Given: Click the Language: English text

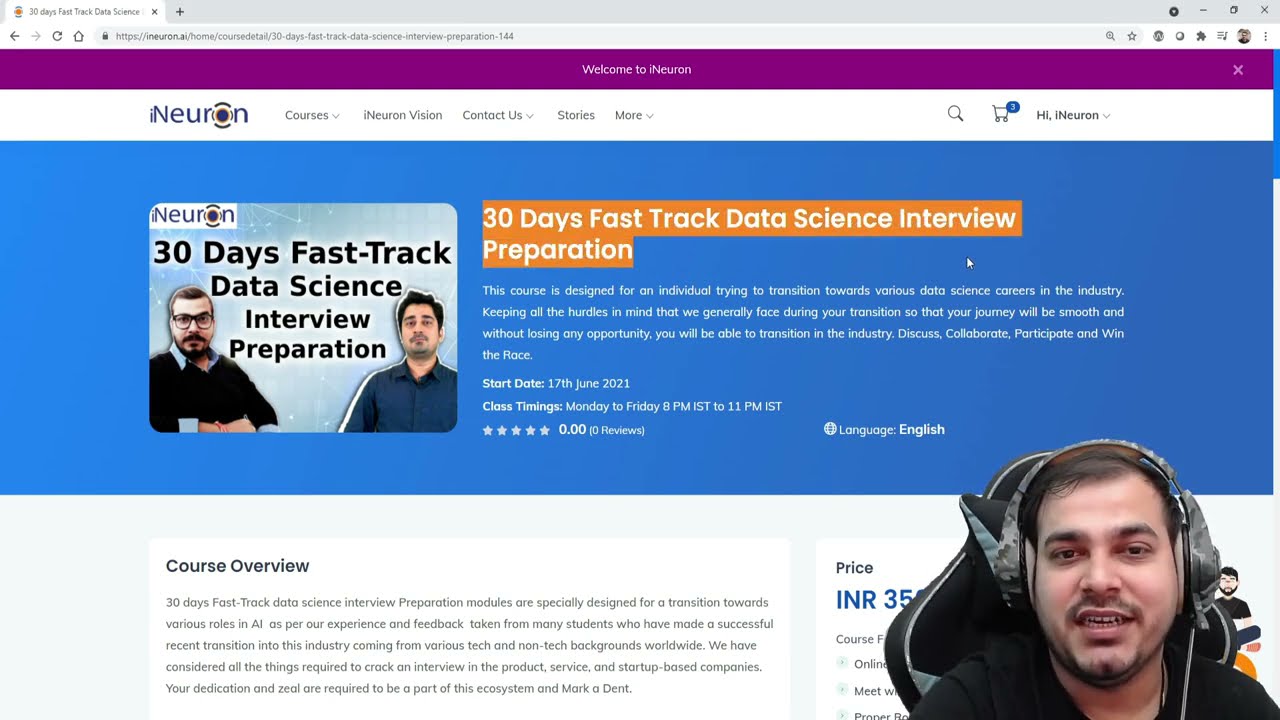Looking at the screenshot, I should [891, 430].
